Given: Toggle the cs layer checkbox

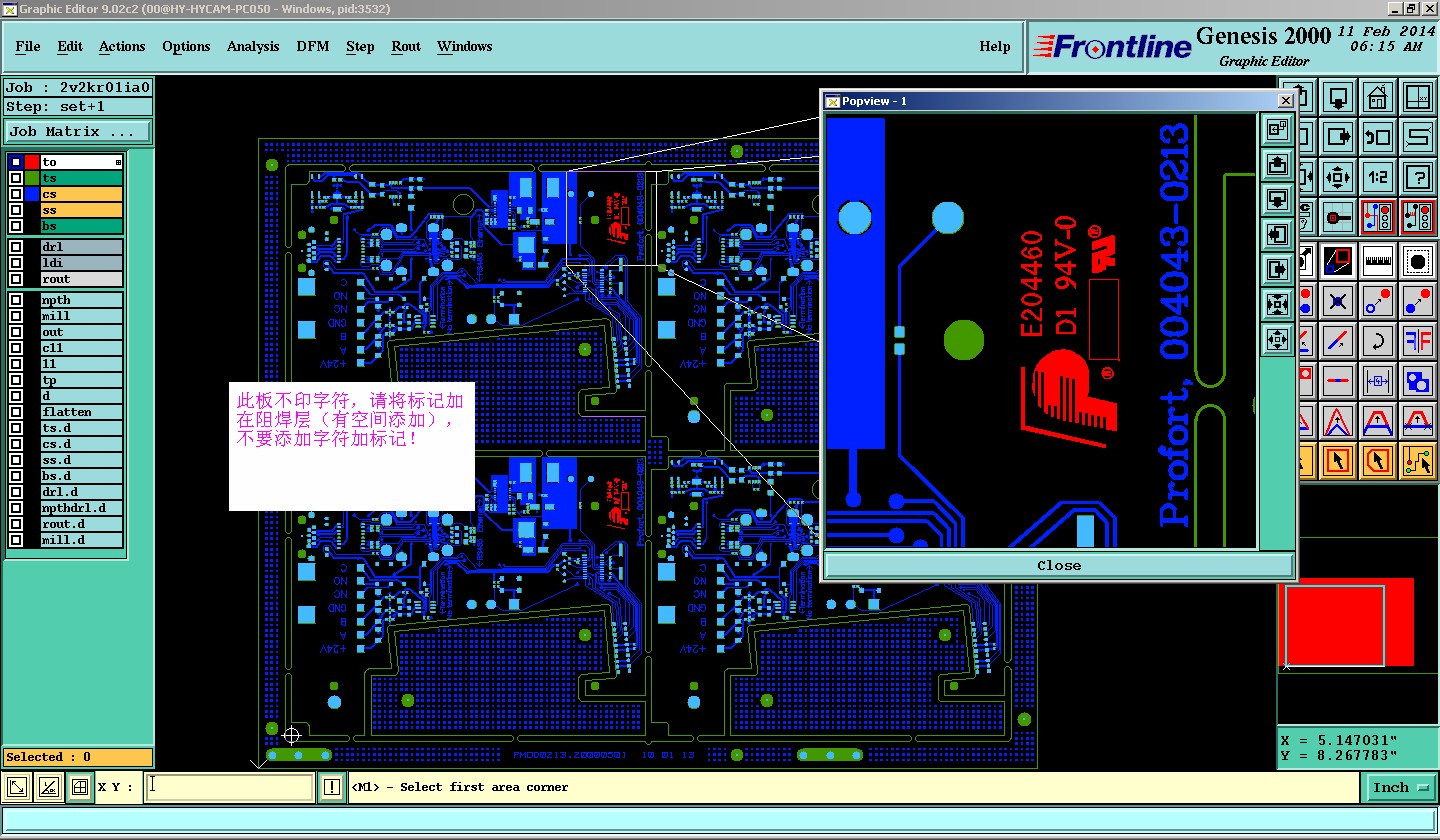Looking at the screenshot, I should pos(16,194).
